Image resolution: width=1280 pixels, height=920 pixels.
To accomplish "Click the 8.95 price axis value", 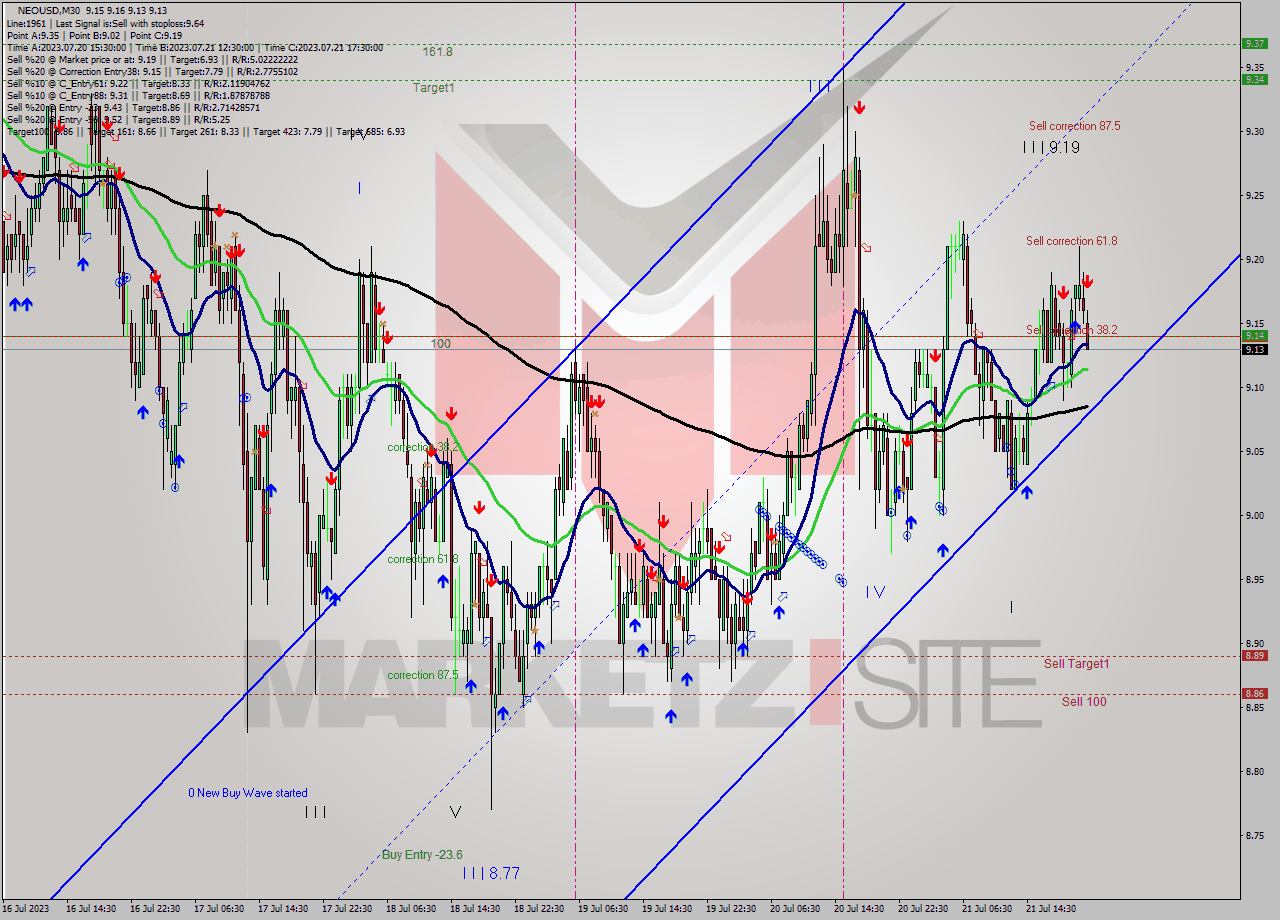I will (x=1255, y=580).
